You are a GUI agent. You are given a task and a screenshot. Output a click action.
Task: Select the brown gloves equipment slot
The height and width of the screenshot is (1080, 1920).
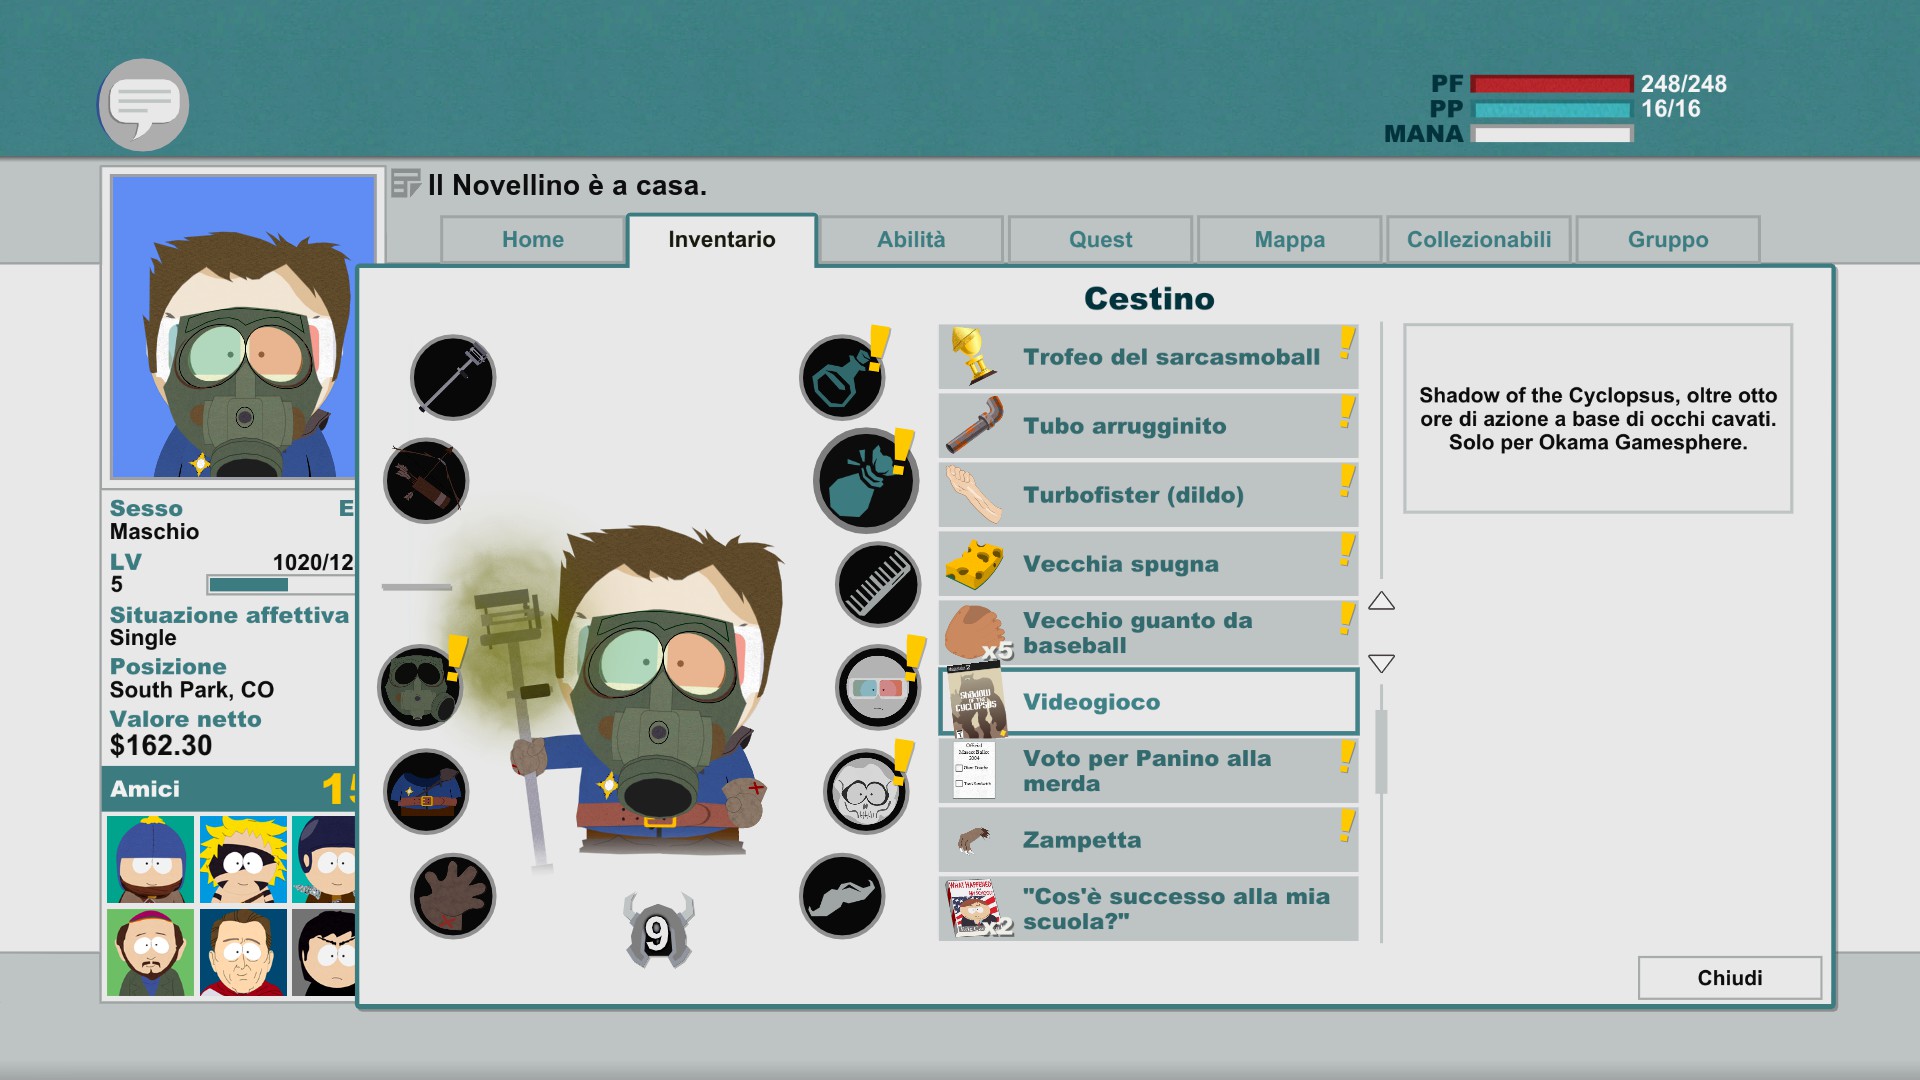tap(453, 896)
